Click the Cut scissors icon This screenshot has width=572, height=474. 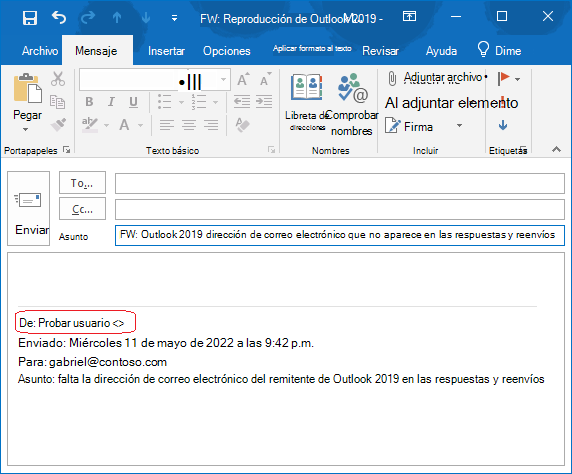click(x=58, y=79)
